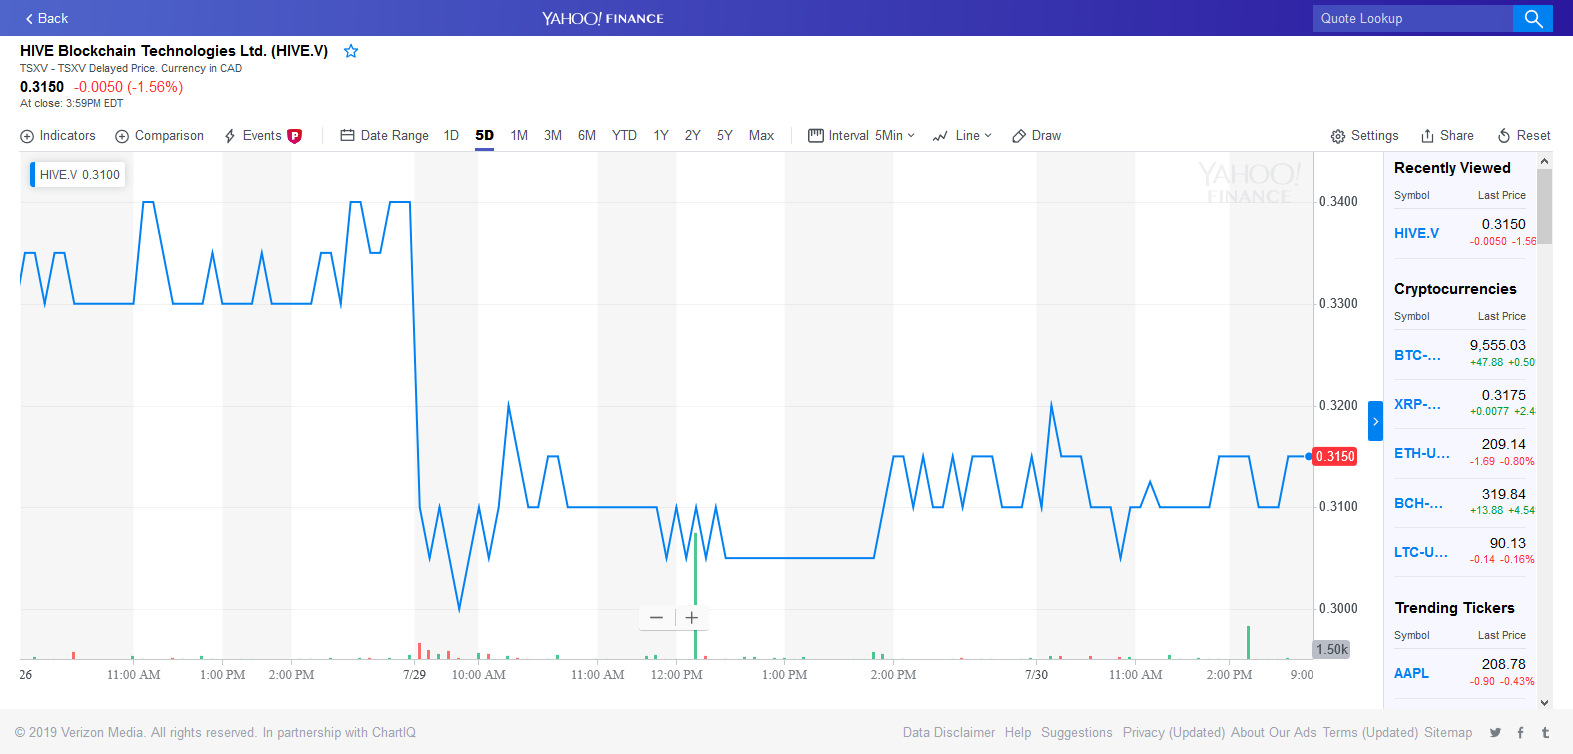Share the chart

point(1447,136)
